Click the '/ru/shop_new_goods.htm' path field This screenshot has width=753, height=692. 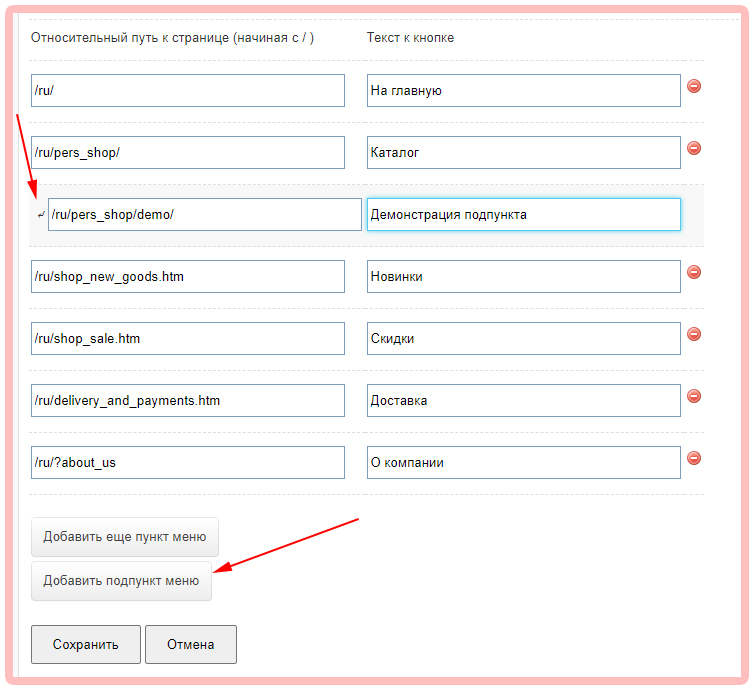[x=188, y=276]
